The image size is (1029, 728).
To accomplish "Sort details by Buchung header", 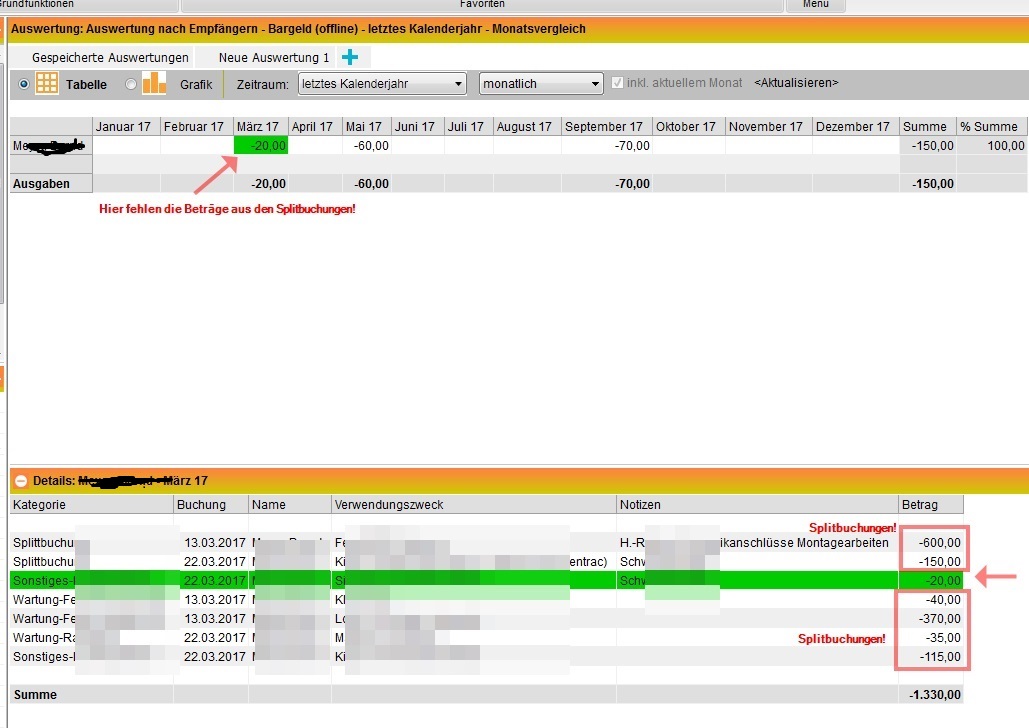I will 211,505.
